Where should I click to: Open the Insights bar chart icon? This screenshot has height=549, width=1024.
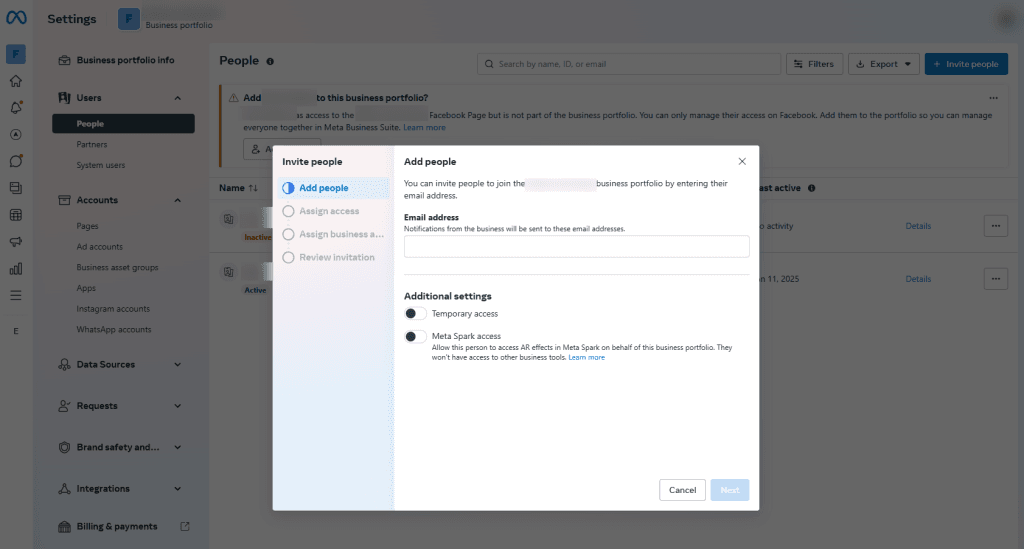(15, 269)
